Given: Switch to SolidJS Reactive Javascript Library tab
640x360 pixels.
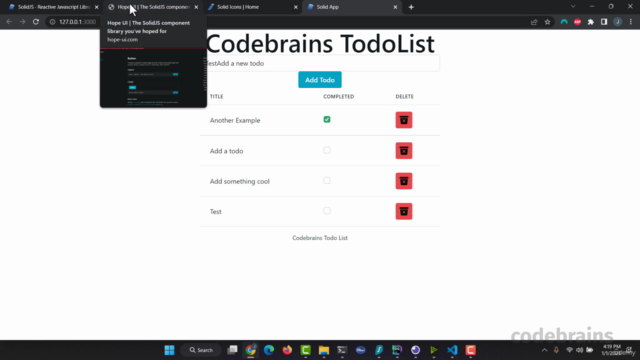Looking at the screenshot, I should point(53,7).
